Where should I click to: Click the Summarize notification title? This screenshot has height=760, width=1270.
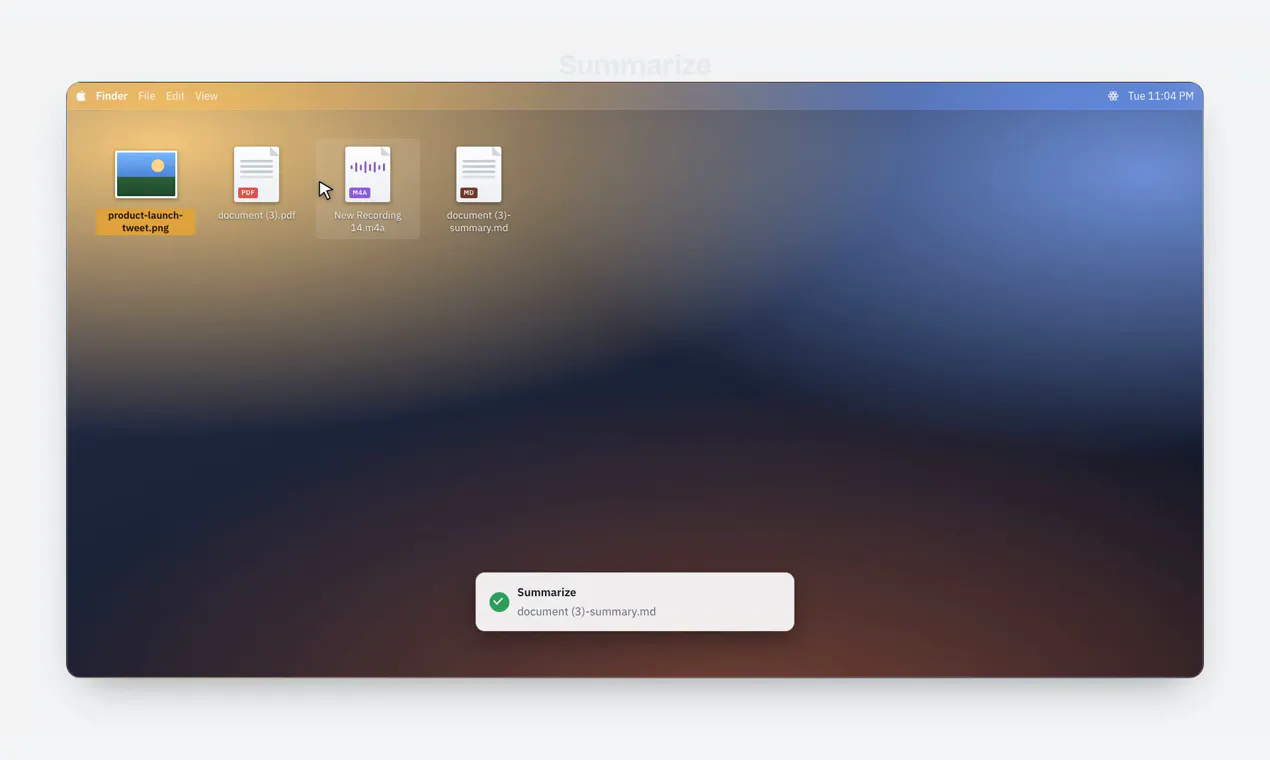click(x=547, y=592)
